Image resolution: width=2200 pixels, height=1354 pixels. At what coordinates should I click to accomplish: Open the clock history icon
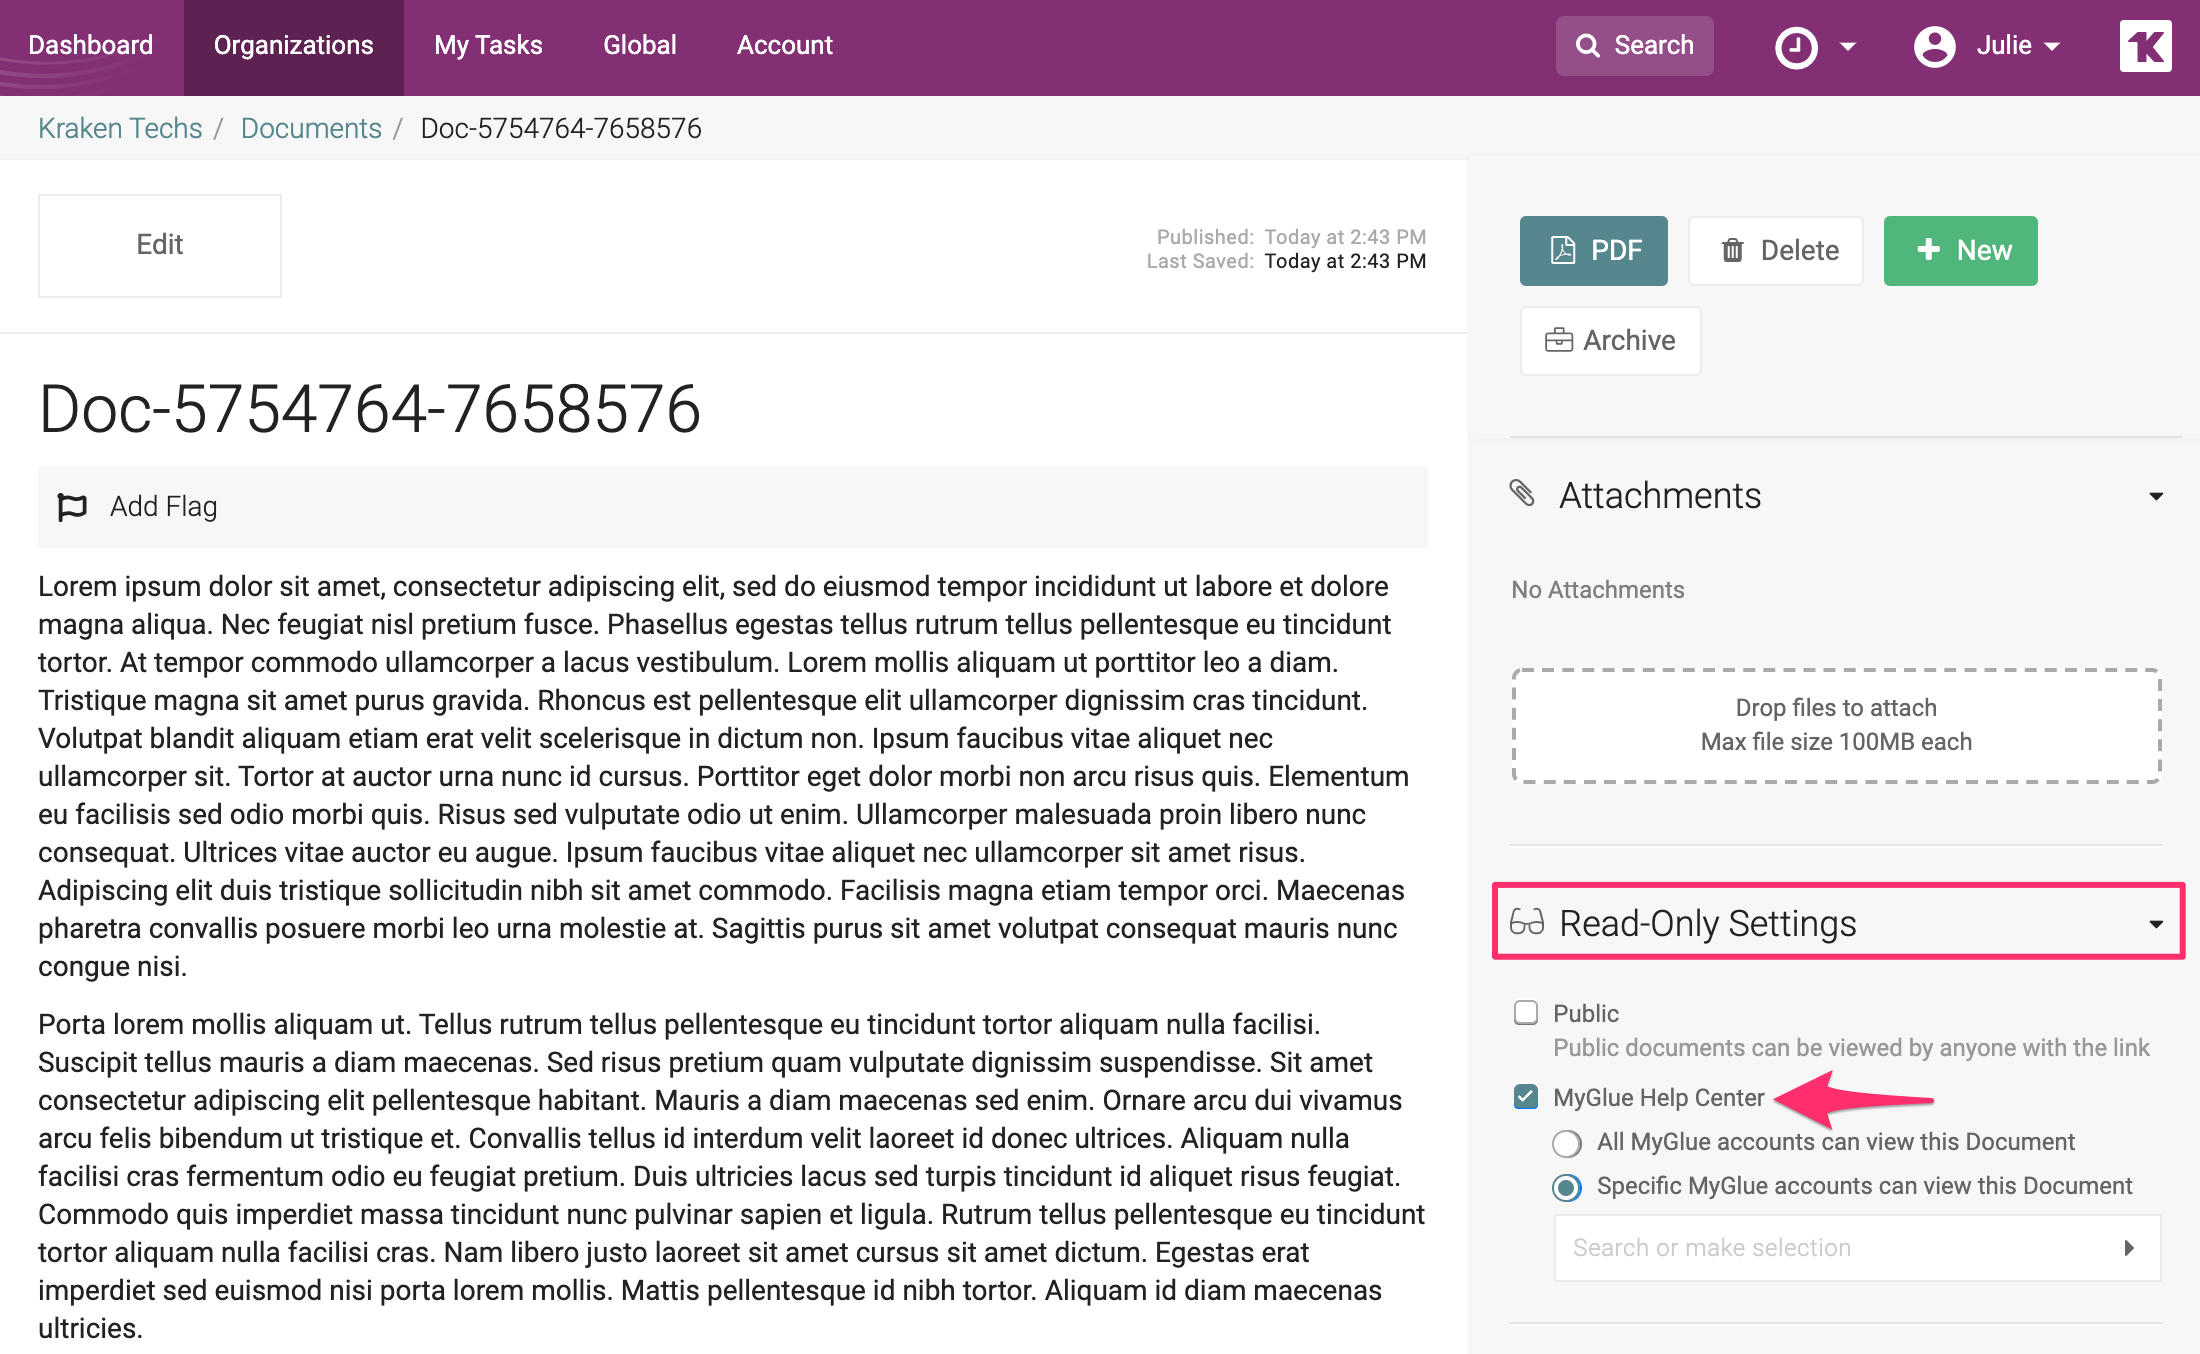[1796, 46]
